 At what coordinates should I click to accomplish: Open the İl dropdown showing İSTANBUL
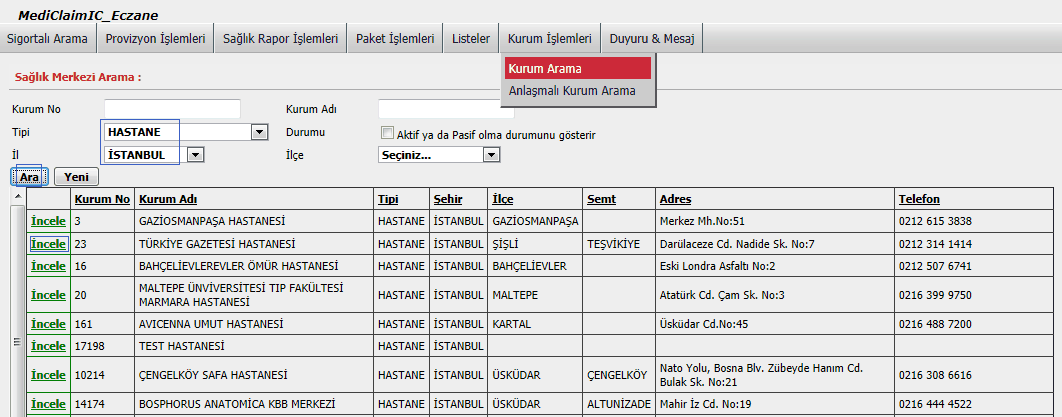click(x=196, y=155)
